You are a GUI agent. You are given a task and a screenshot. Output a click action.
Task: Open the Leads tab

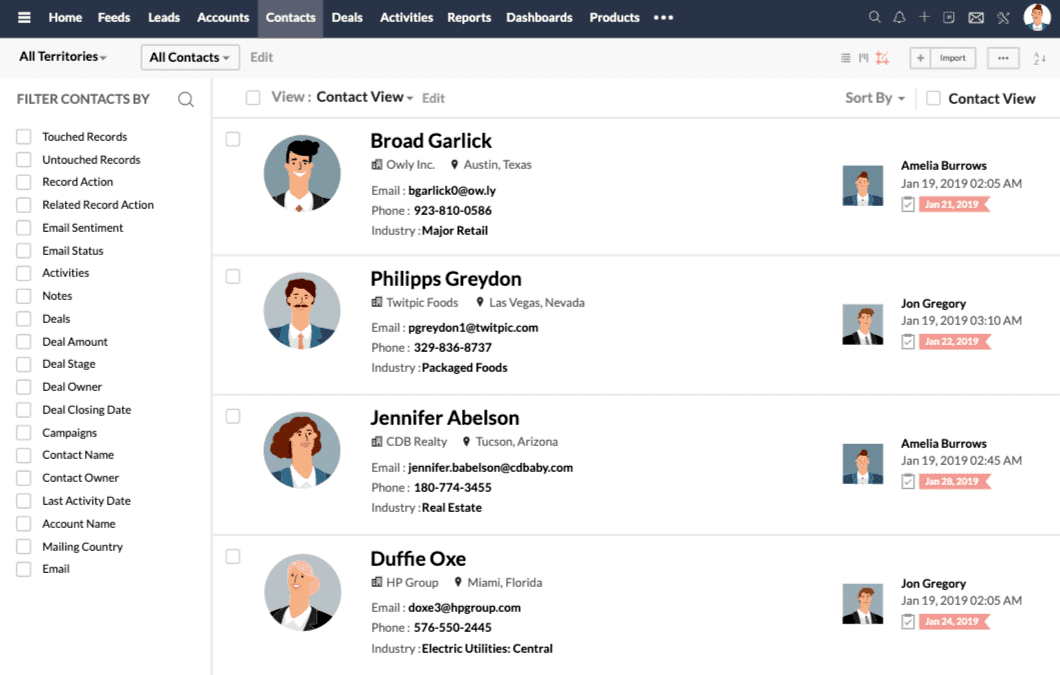(164, 18)
